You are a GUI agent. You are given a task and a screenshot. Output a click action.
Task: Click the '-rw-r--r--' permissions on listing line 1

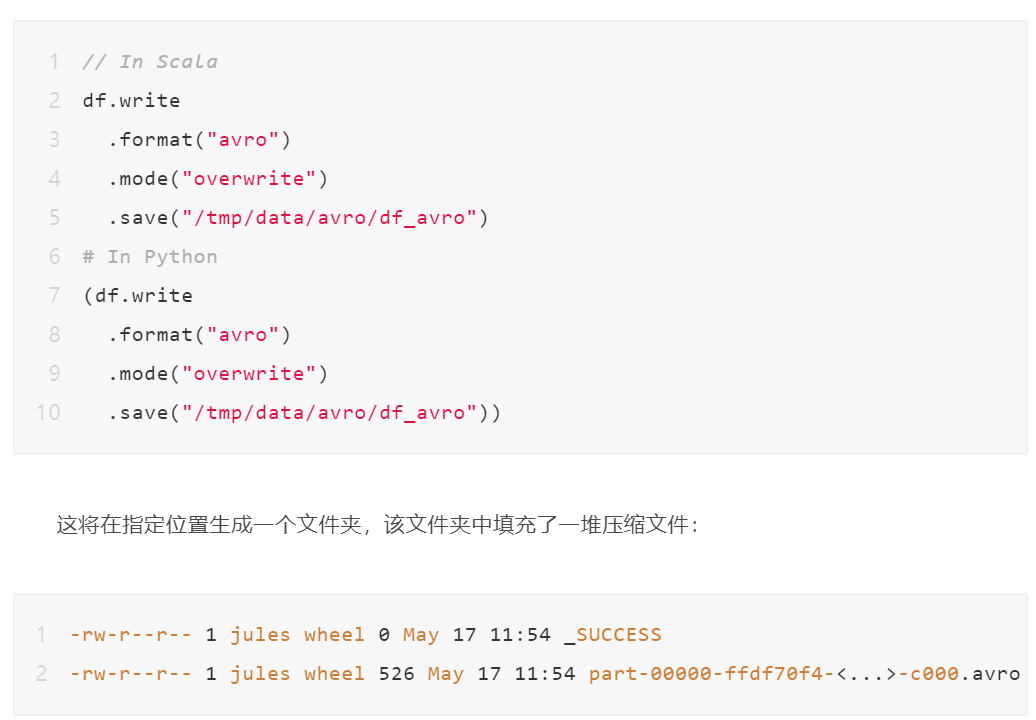(x=131, y=635)
